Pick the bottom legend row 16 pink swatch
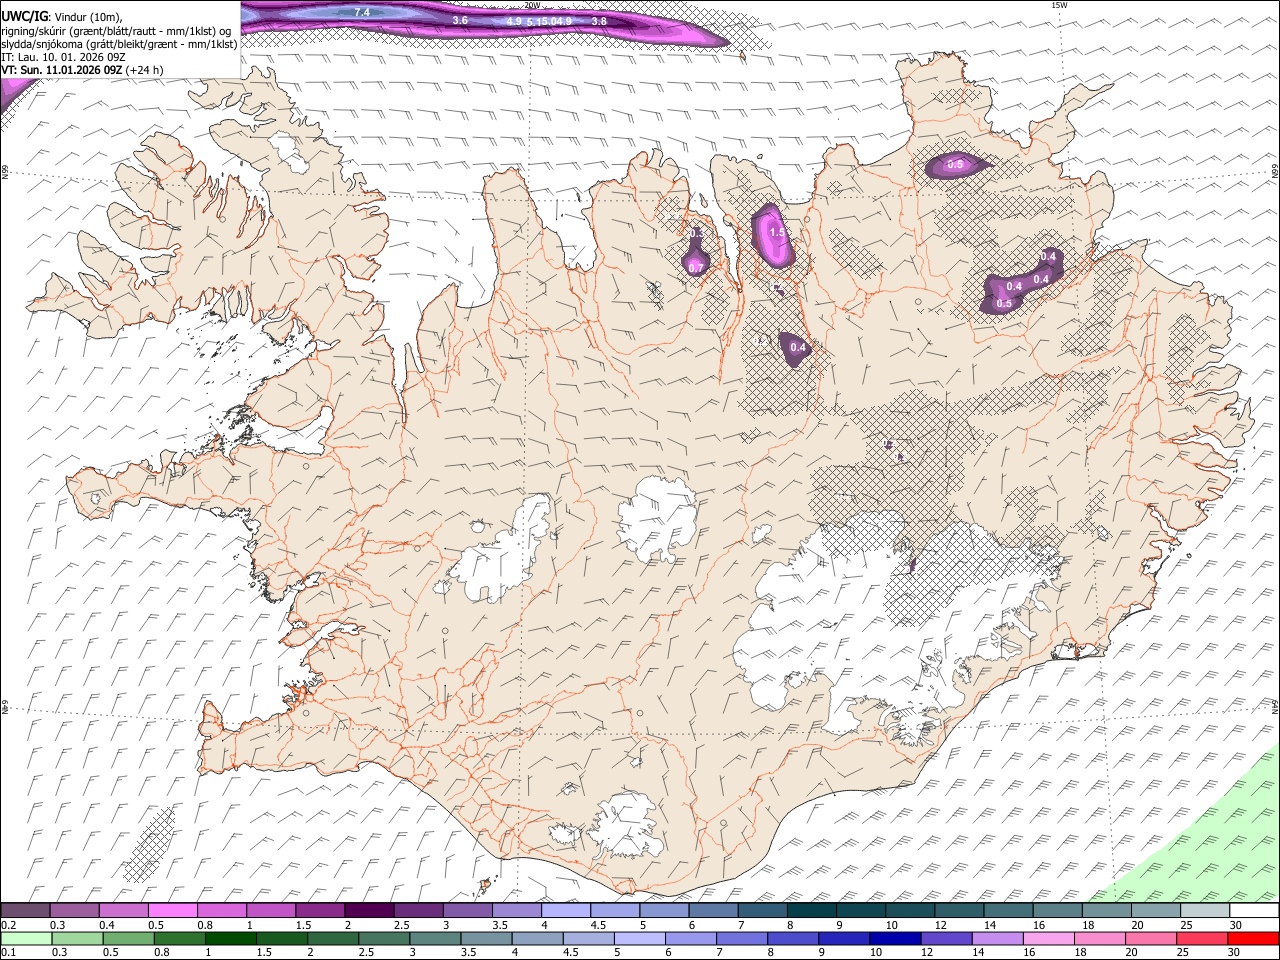1280x960 pixels. point(1050,938)
